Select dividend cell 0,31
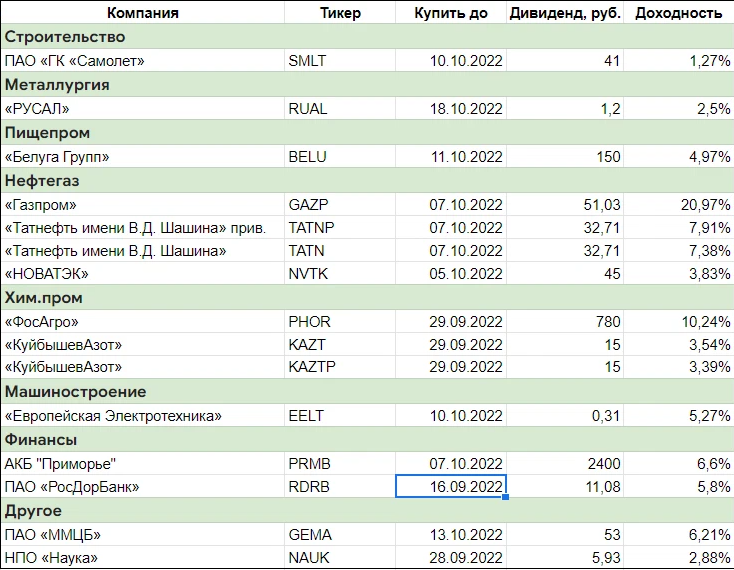Viewport: 734px width, 570px height. point(565,416)
